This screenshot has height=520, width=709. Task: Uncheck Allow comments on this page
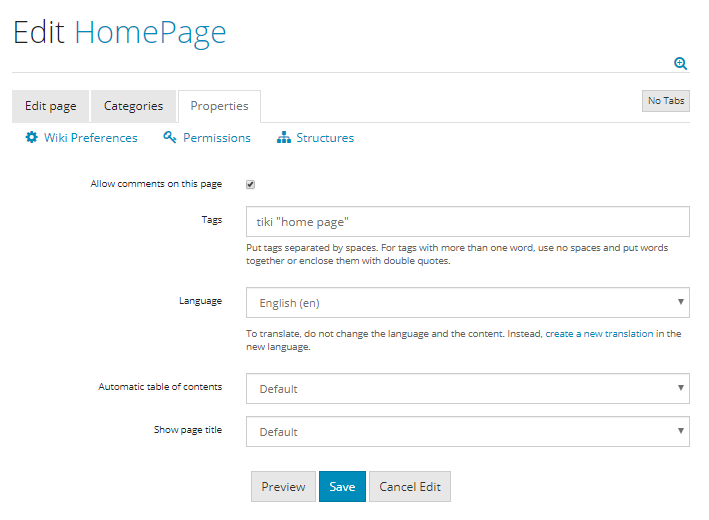pos(251,184)
